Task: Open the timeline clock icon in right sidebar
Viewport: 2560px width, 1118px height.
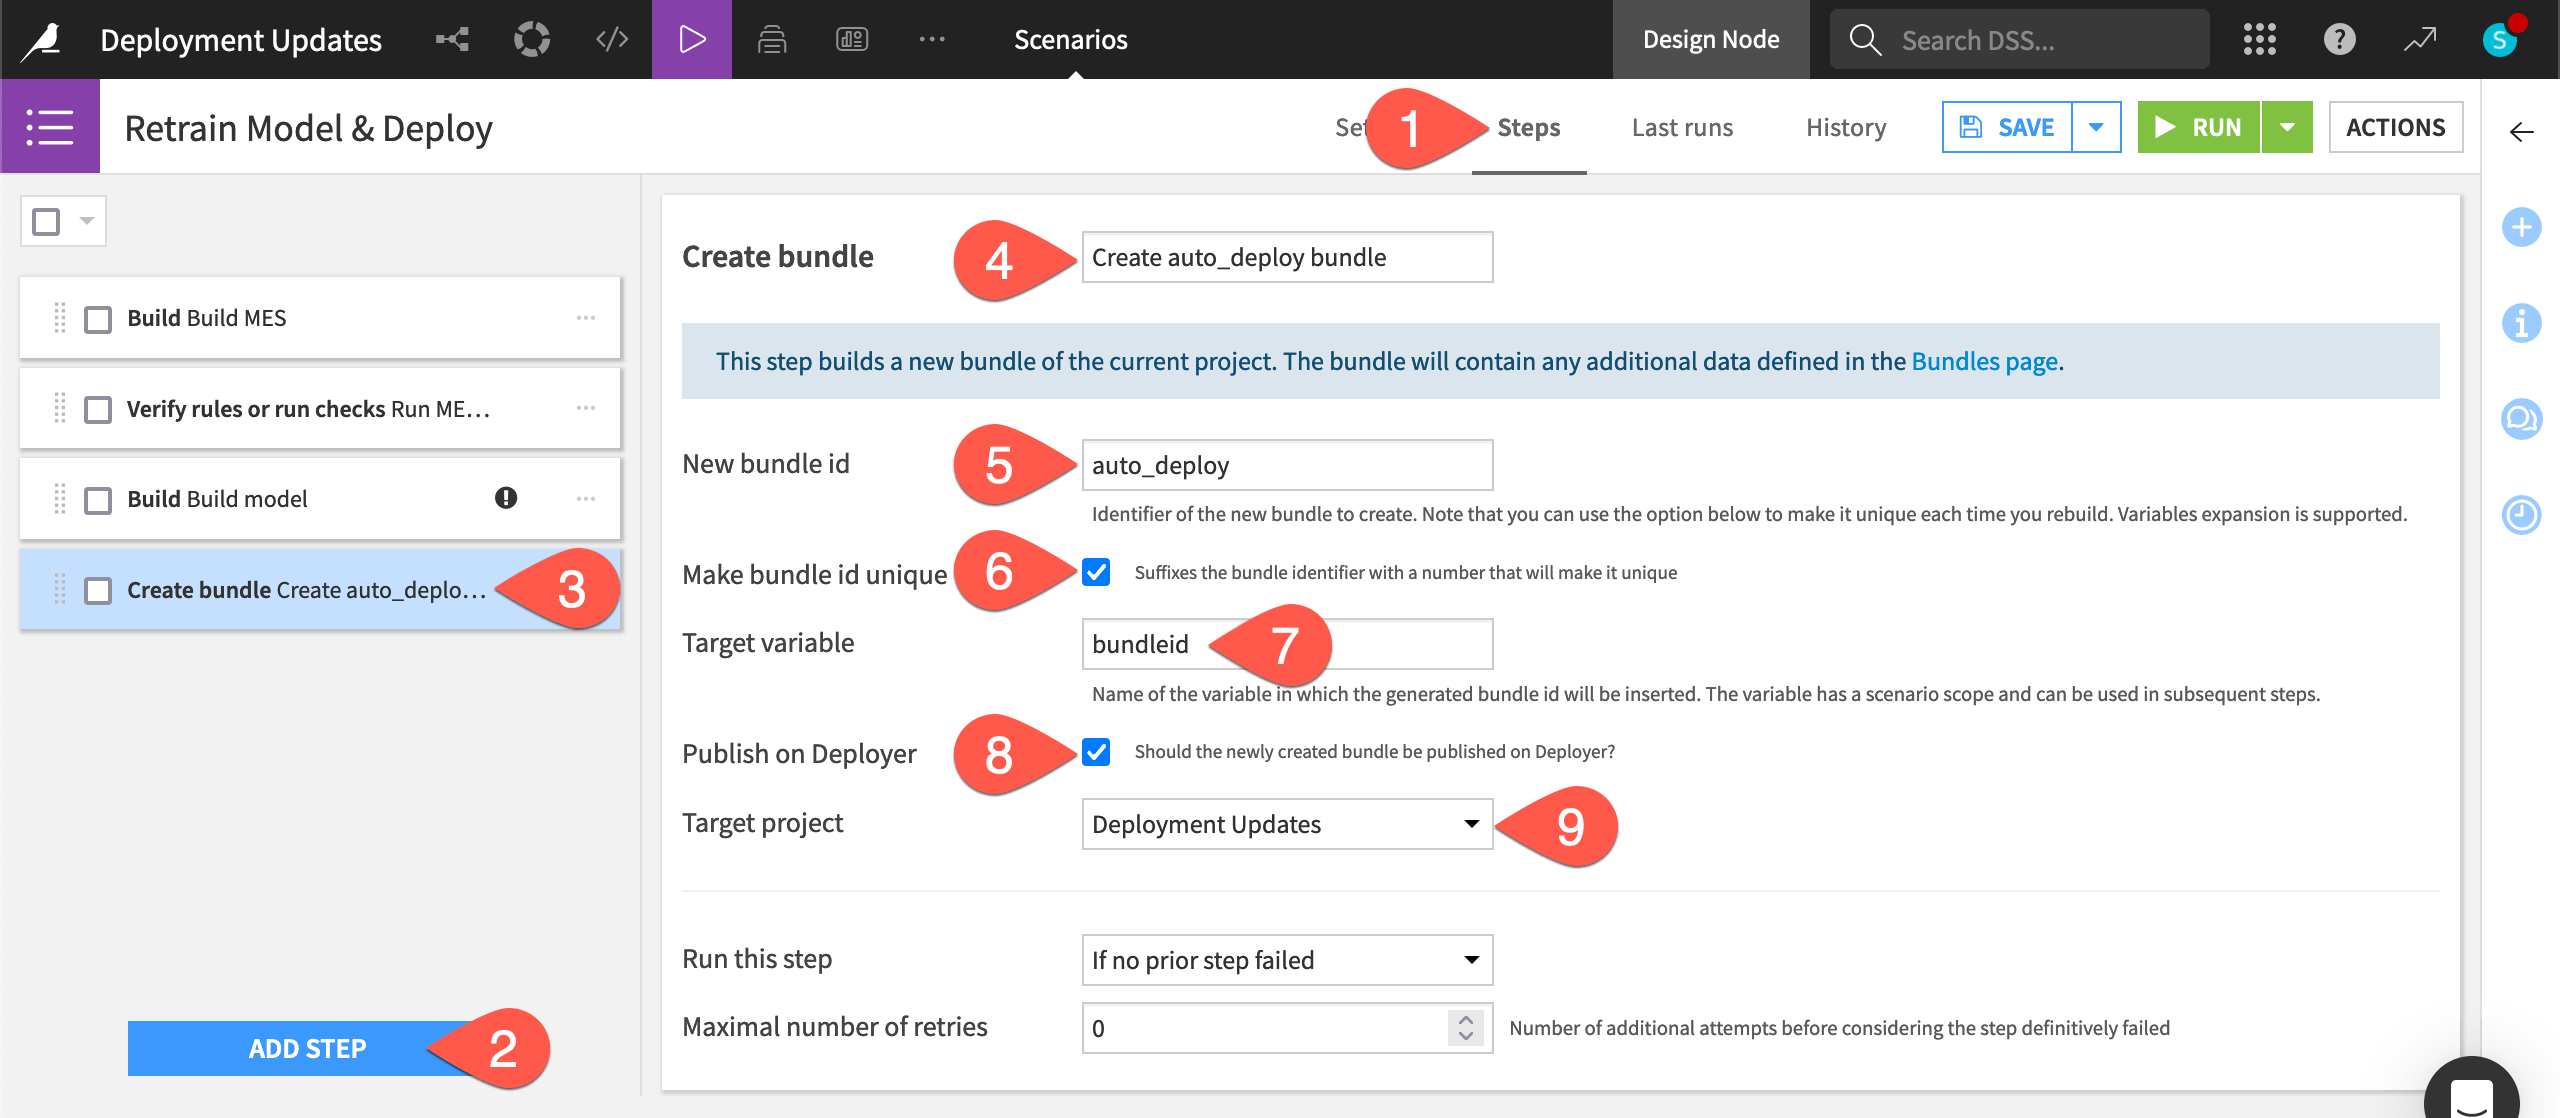Action: tap(2523, 515)
